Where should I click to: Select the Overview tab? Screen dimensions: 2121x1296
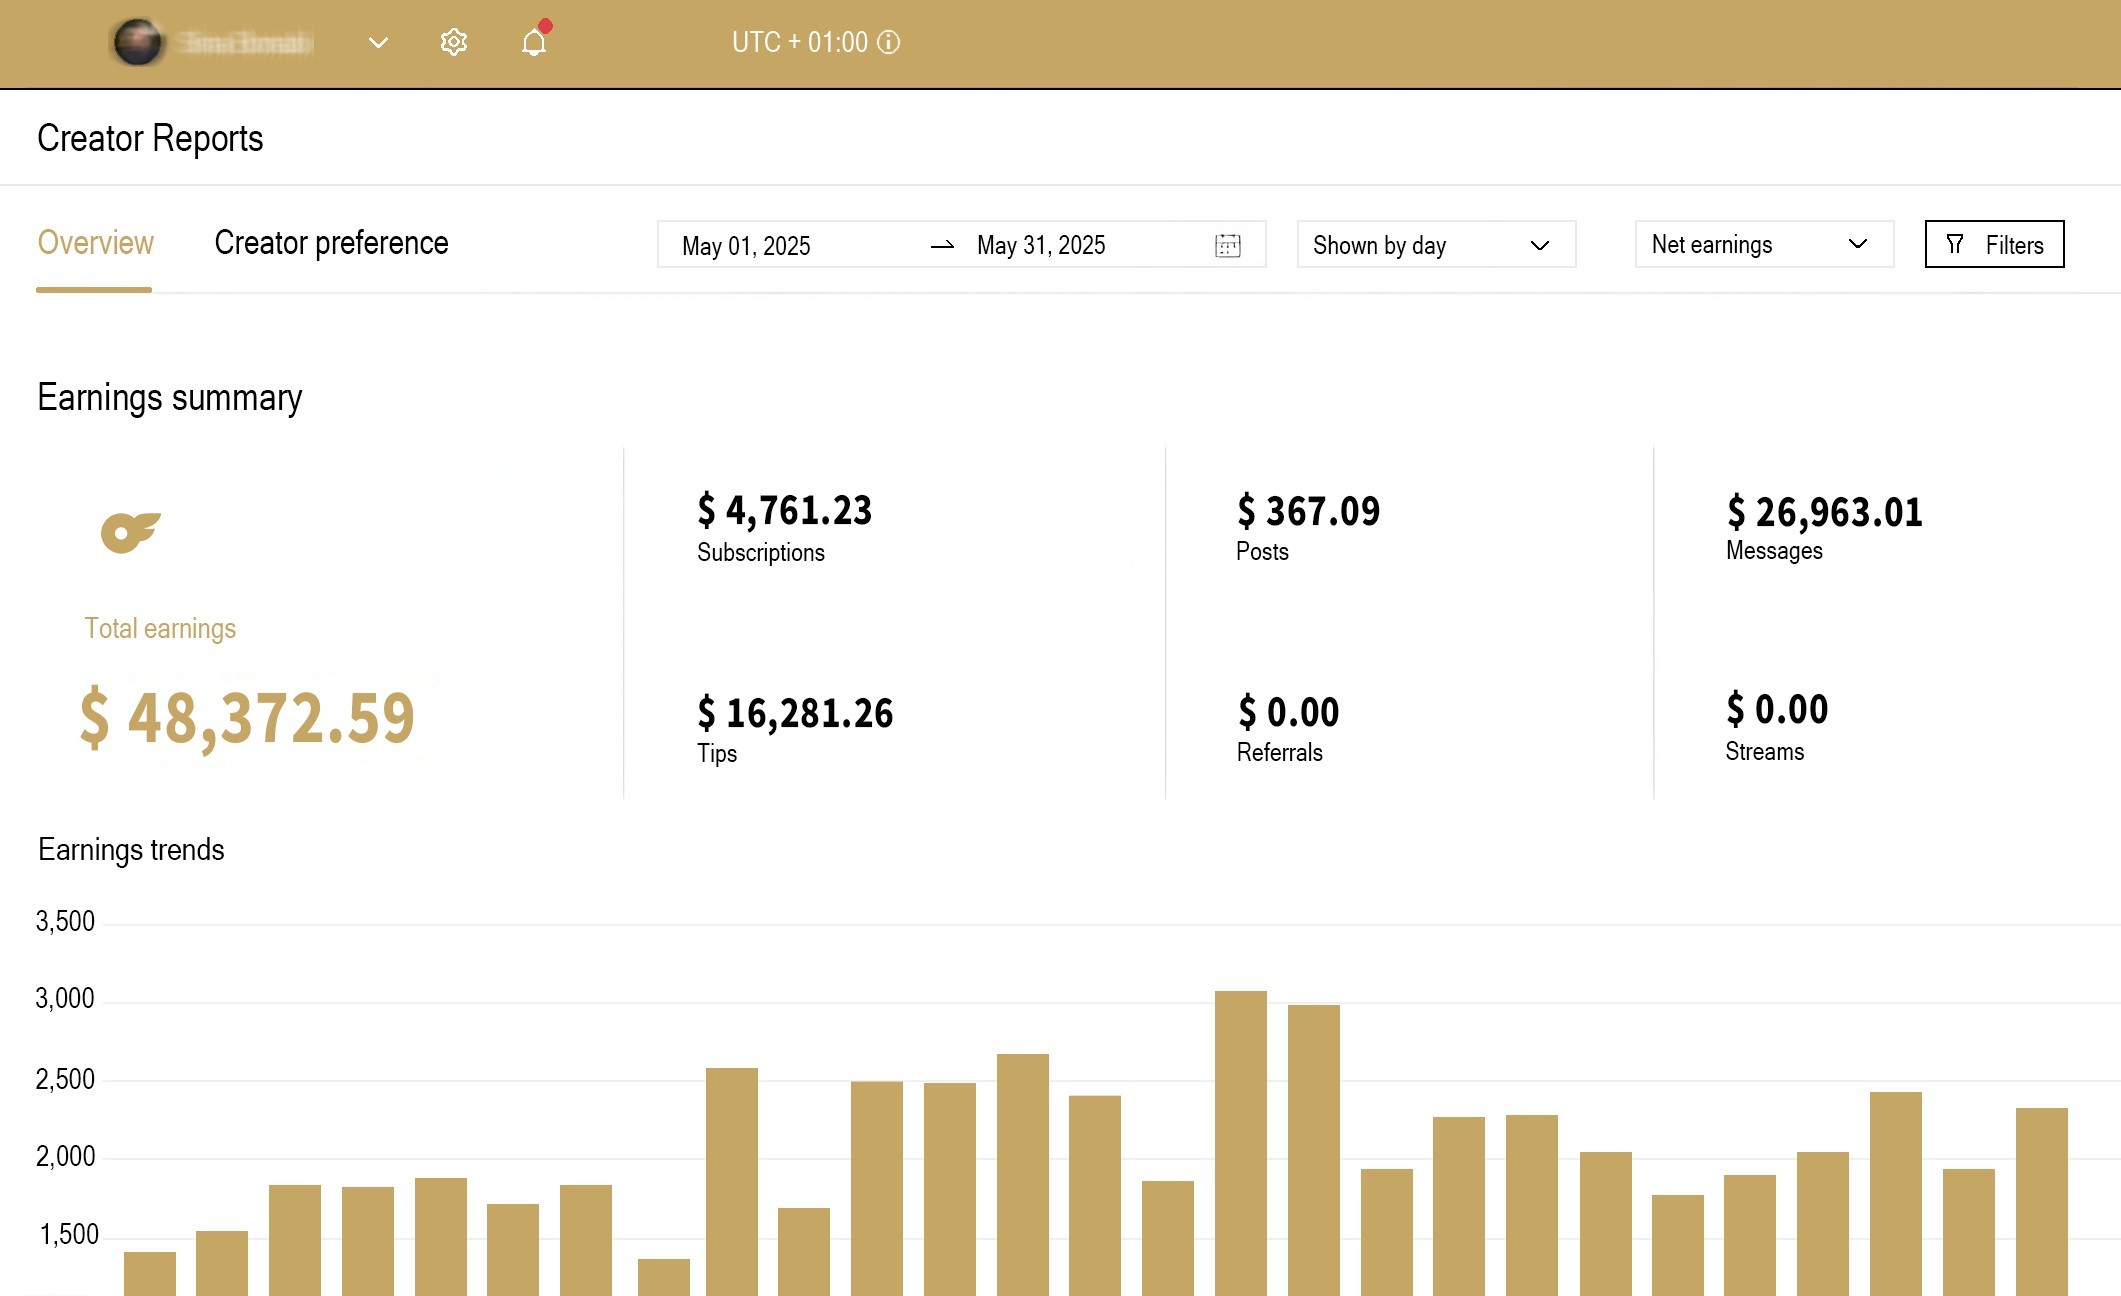(95, 243)
